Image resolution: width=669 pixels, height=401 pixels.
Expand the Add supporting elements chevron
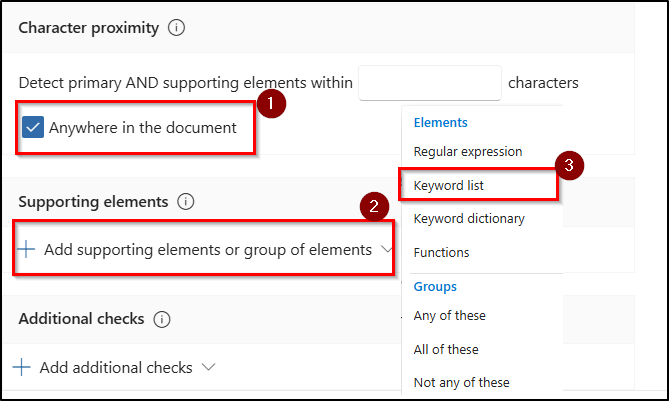387,250
